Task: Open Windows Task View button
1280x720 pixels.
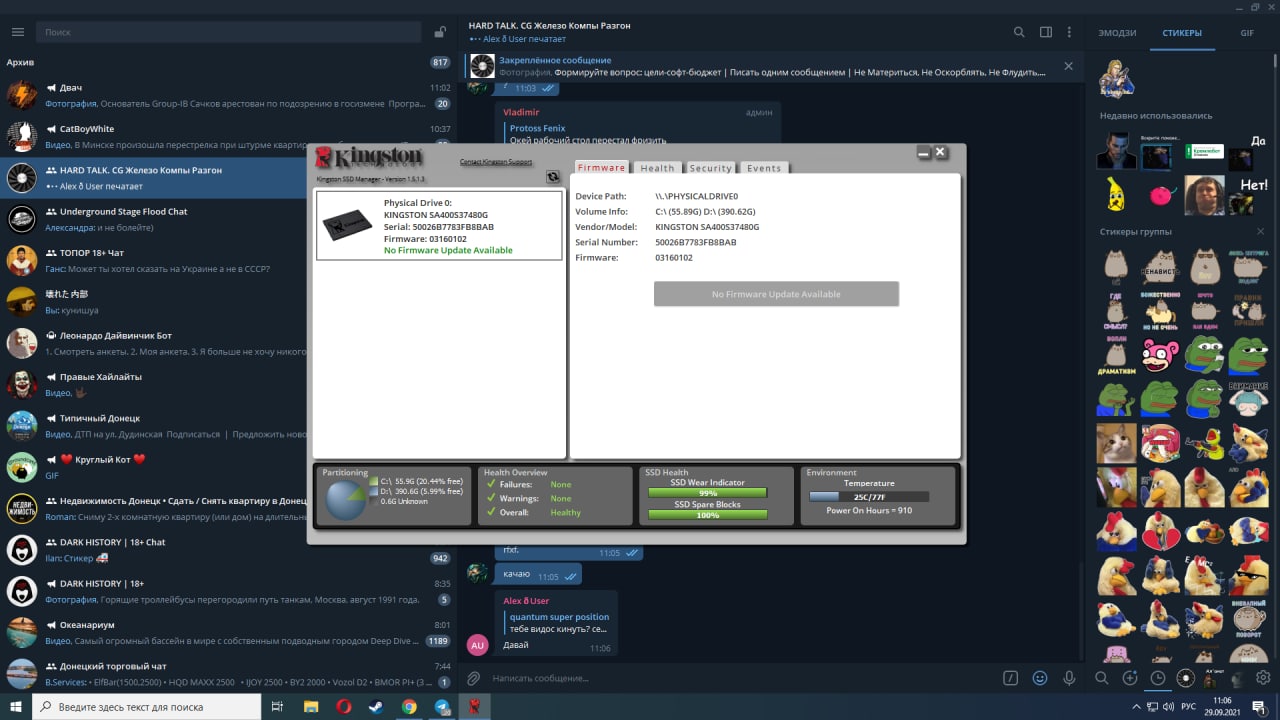Action: 276,706
